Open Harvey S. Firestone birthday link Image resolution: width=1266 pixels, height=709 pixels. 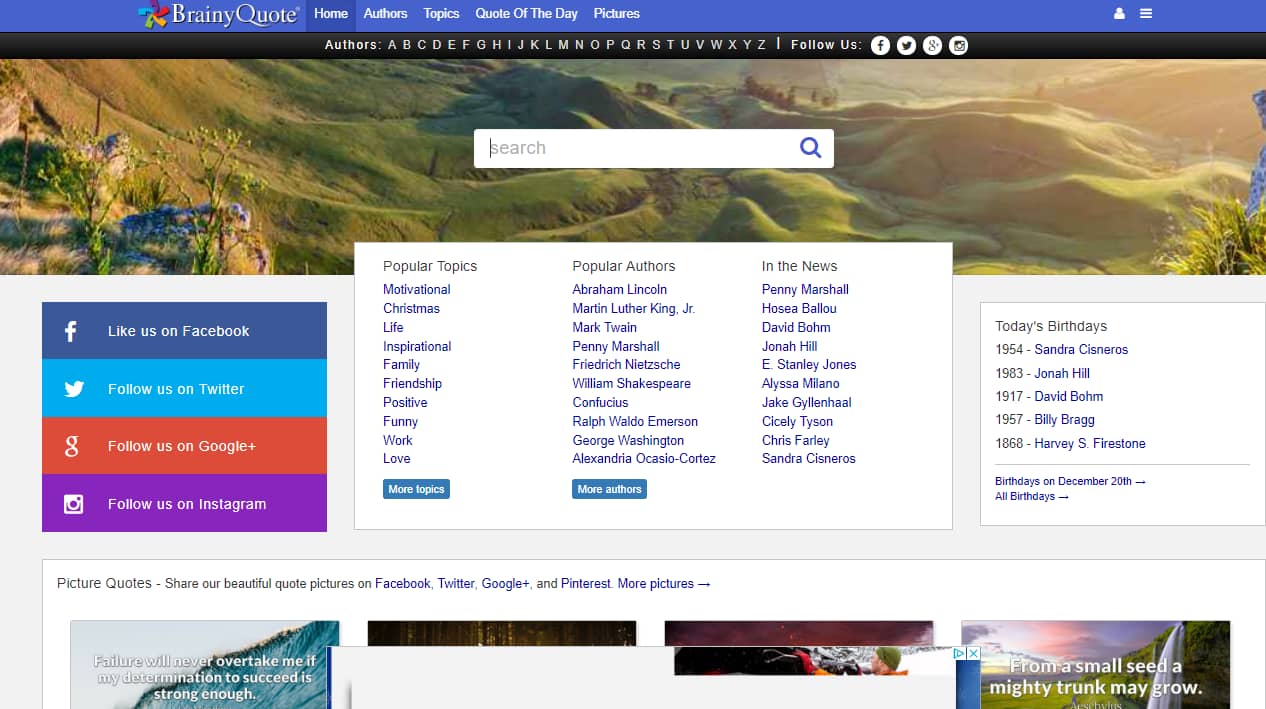coord(1090,443)
